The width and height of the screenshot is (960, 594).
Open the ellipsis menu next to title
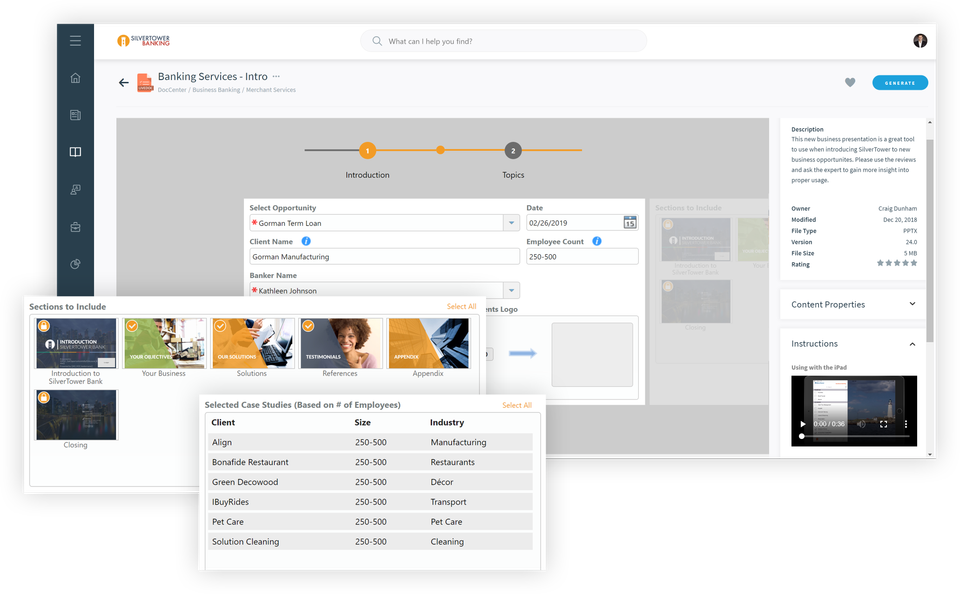tap(276, 77)
